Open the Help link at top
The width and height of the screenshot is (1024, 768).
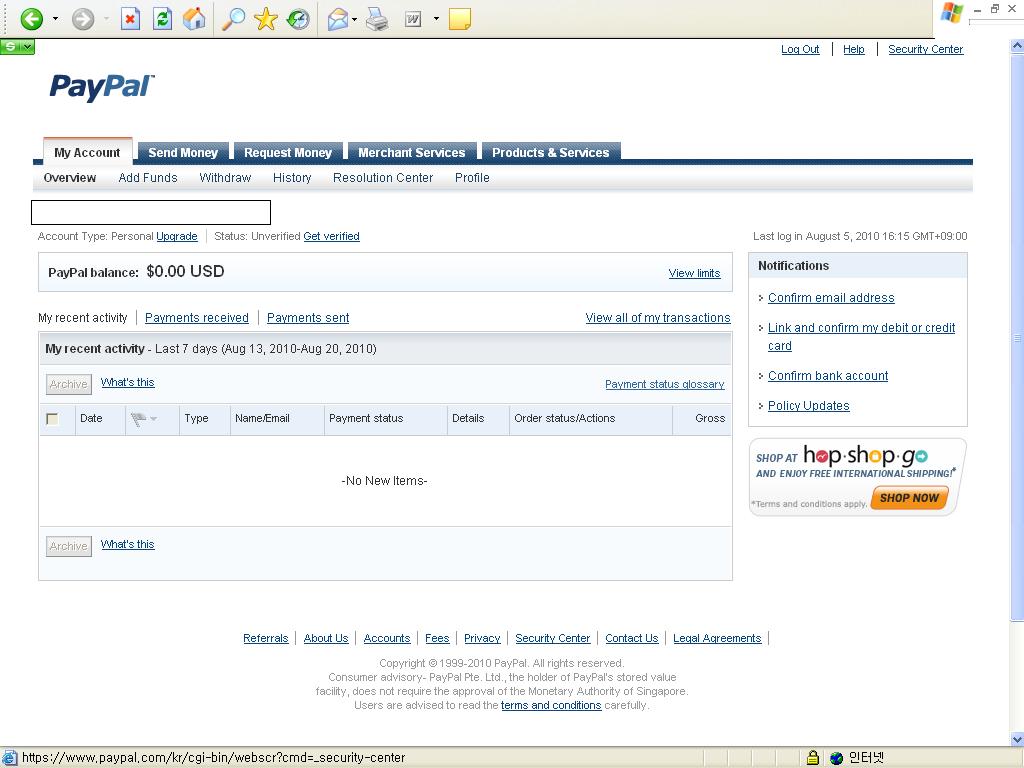(854, 49)
